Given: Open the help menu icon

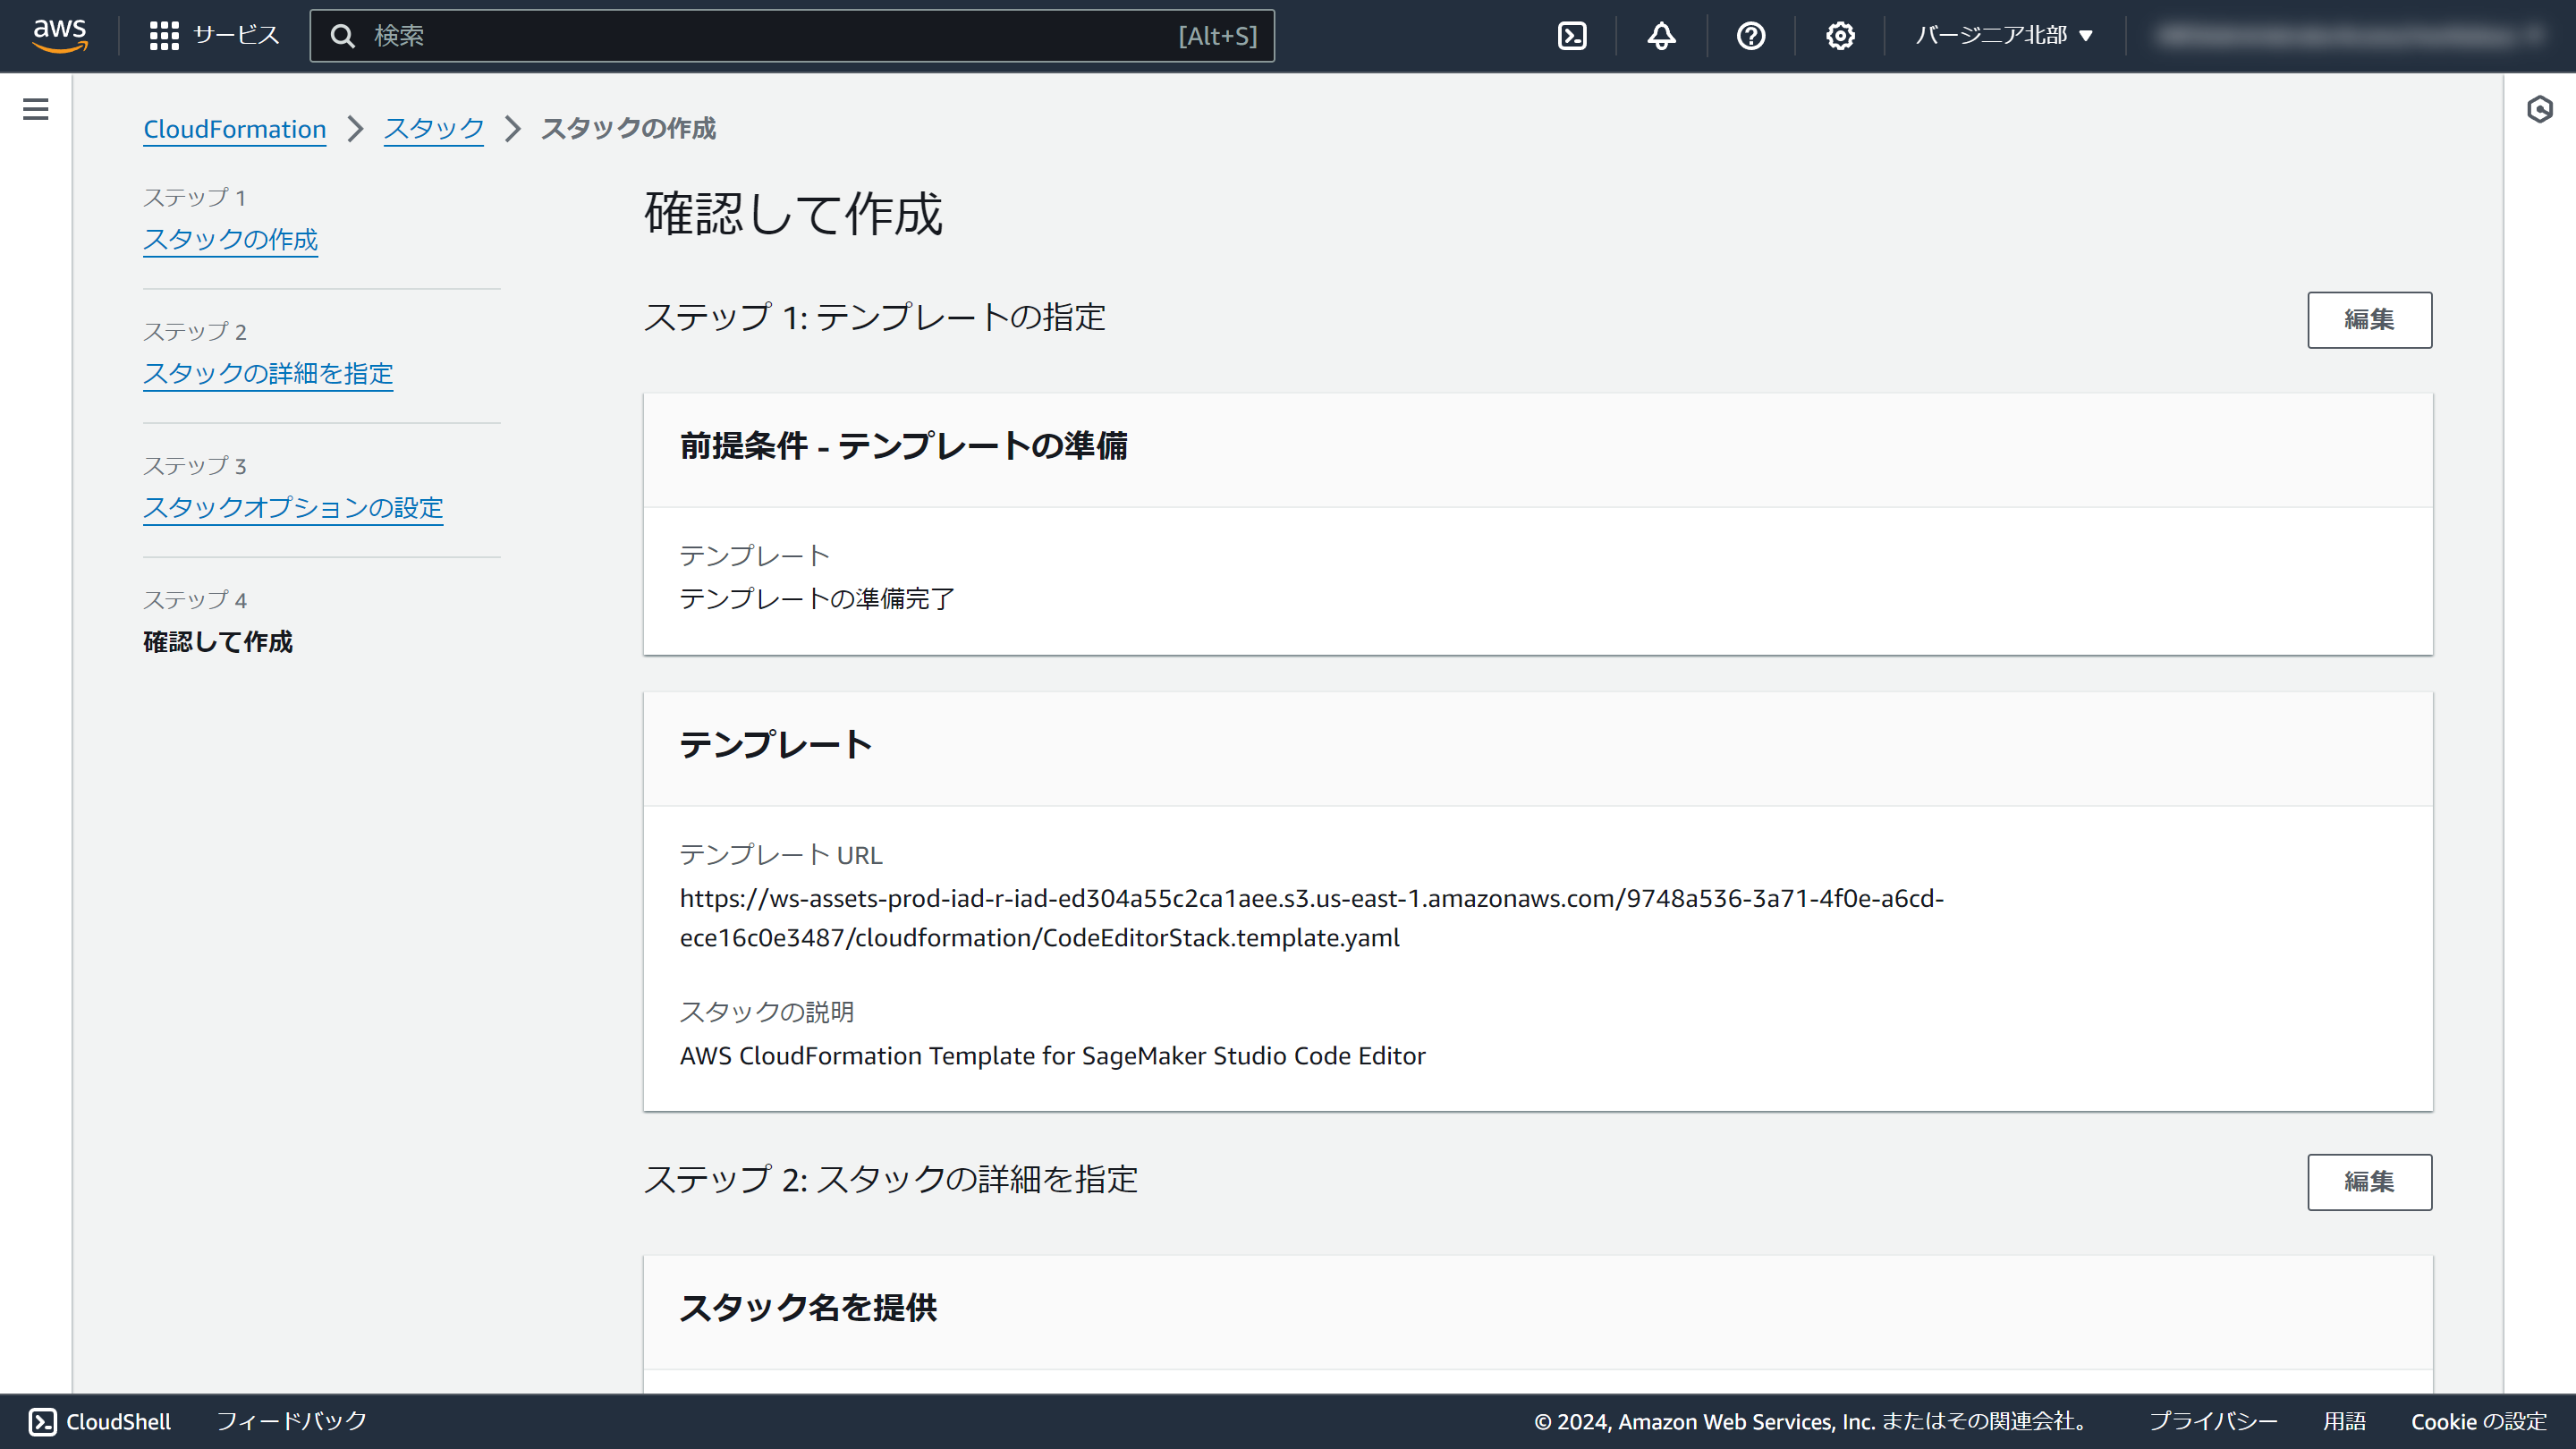Looking at the screenshot, I should pyautogui.click(x=1750, y=35).
